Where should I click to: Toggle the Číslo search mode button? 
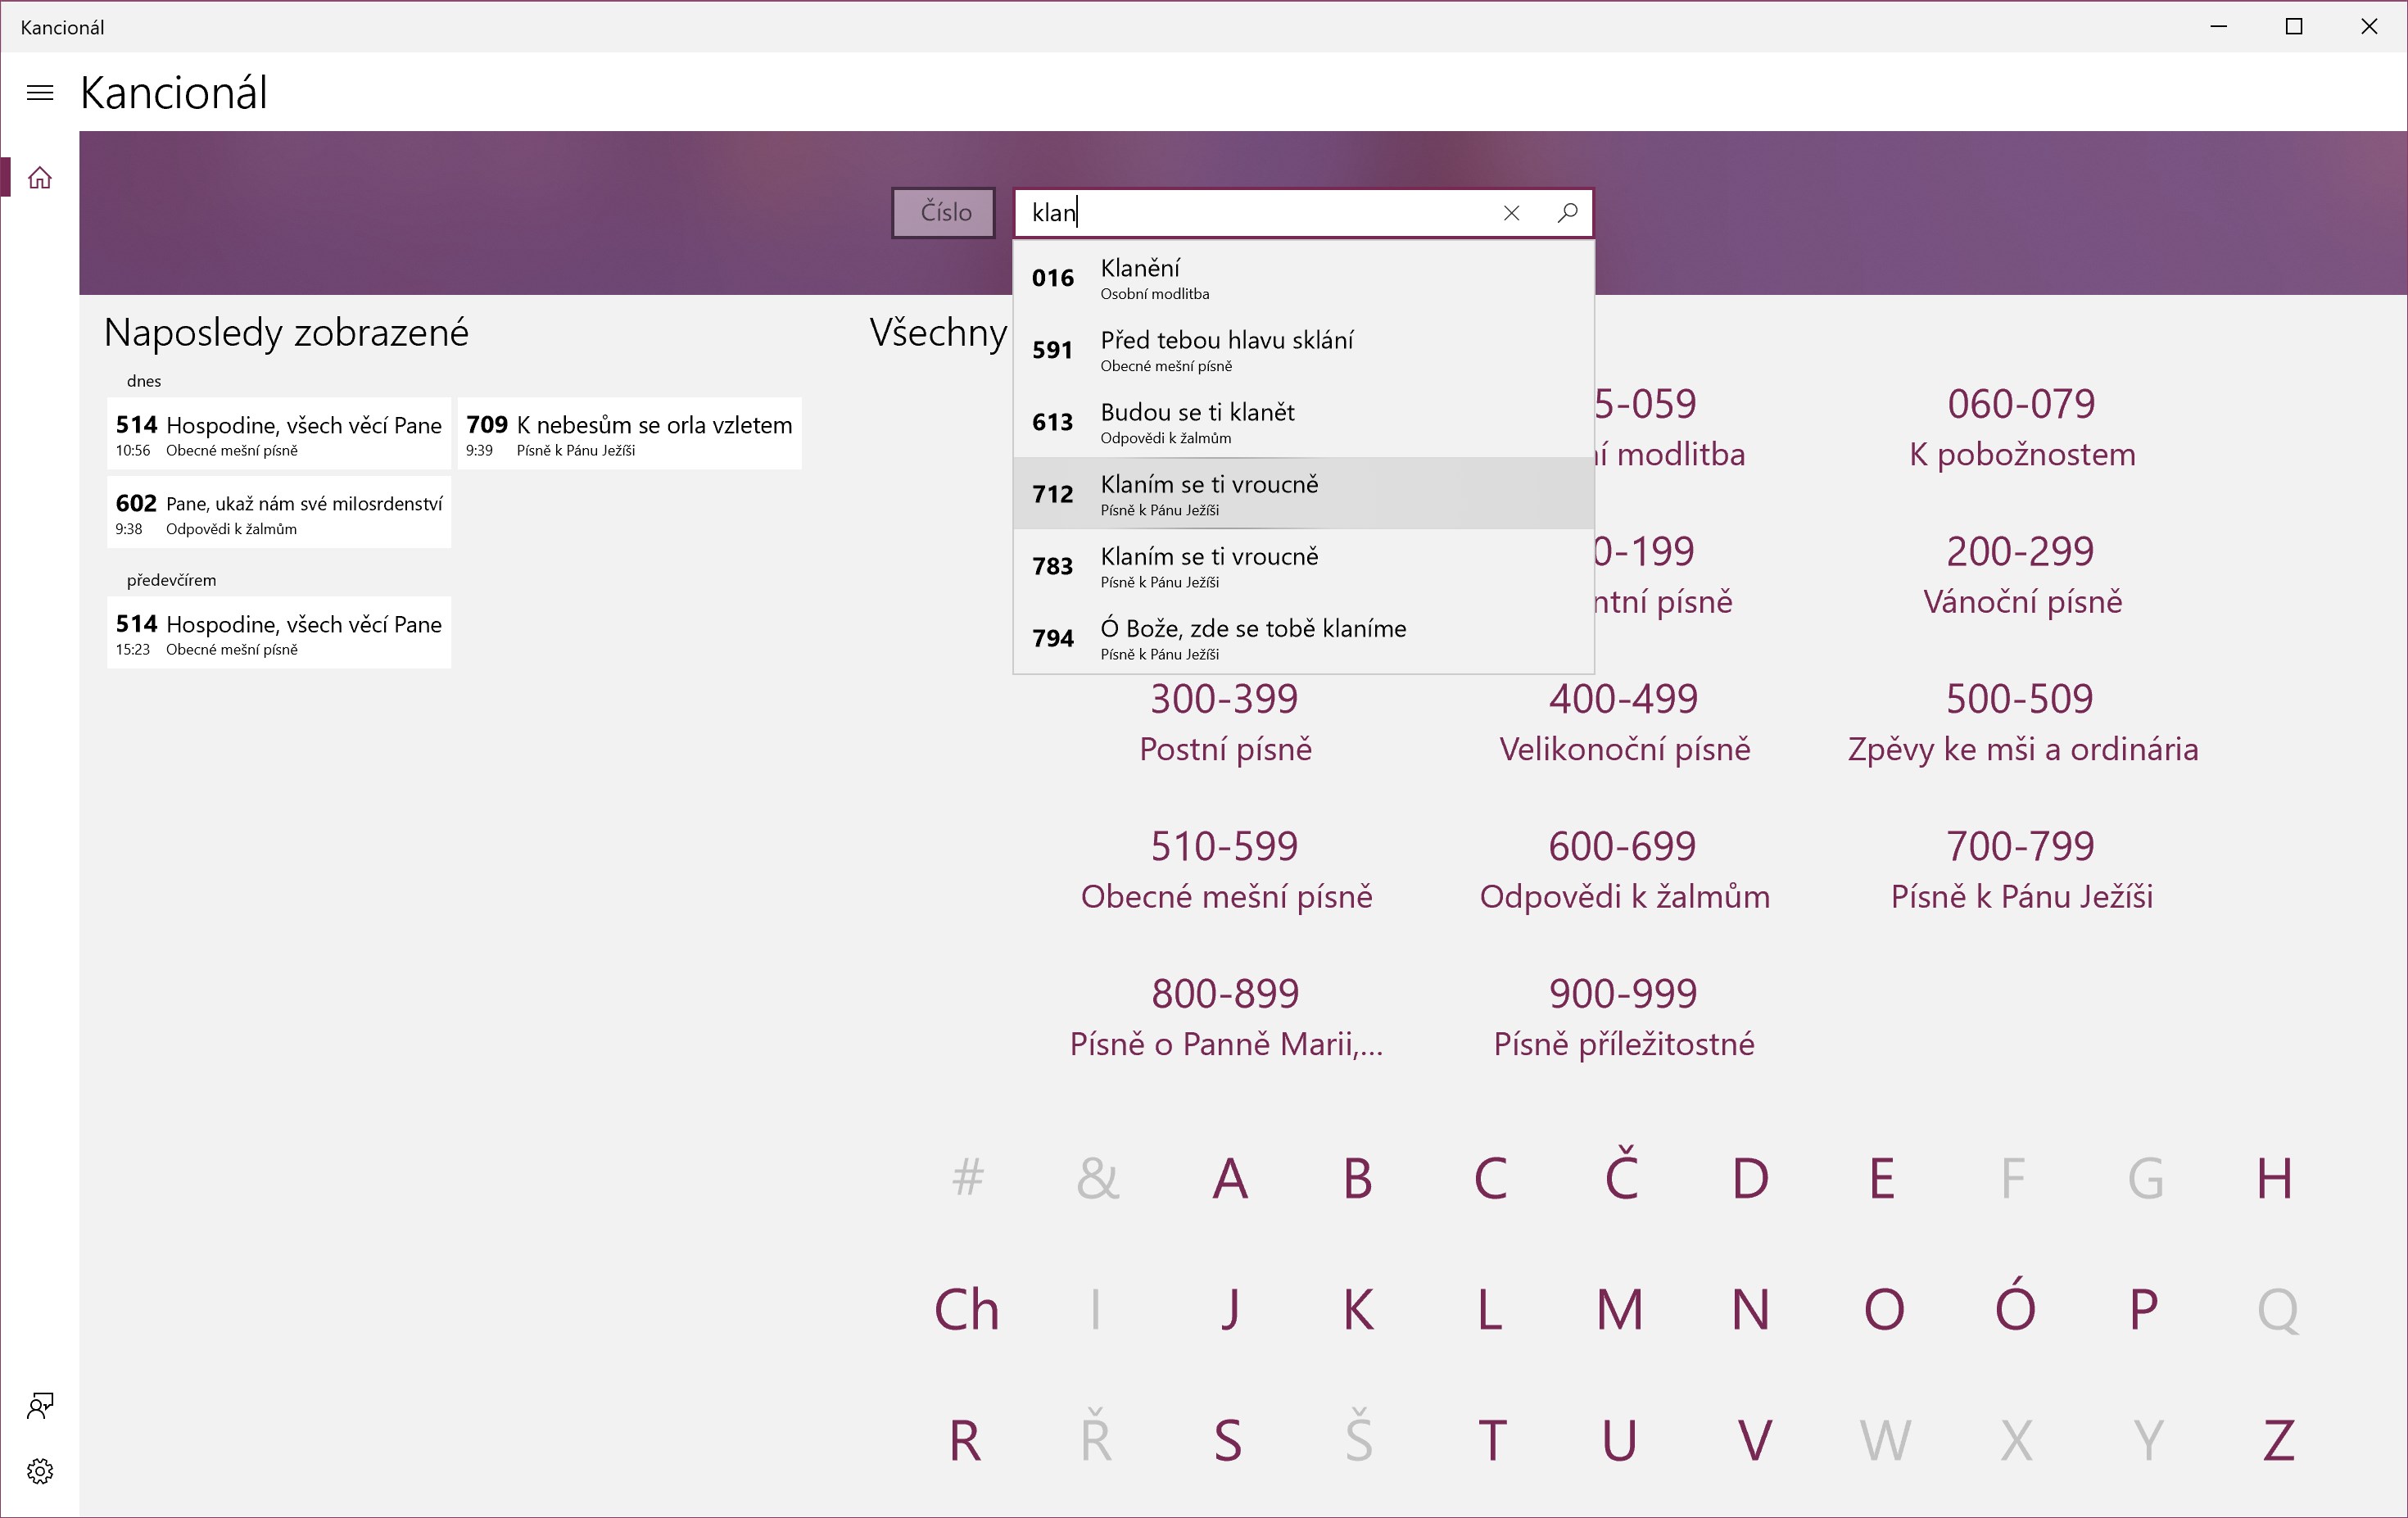point(943,213)
